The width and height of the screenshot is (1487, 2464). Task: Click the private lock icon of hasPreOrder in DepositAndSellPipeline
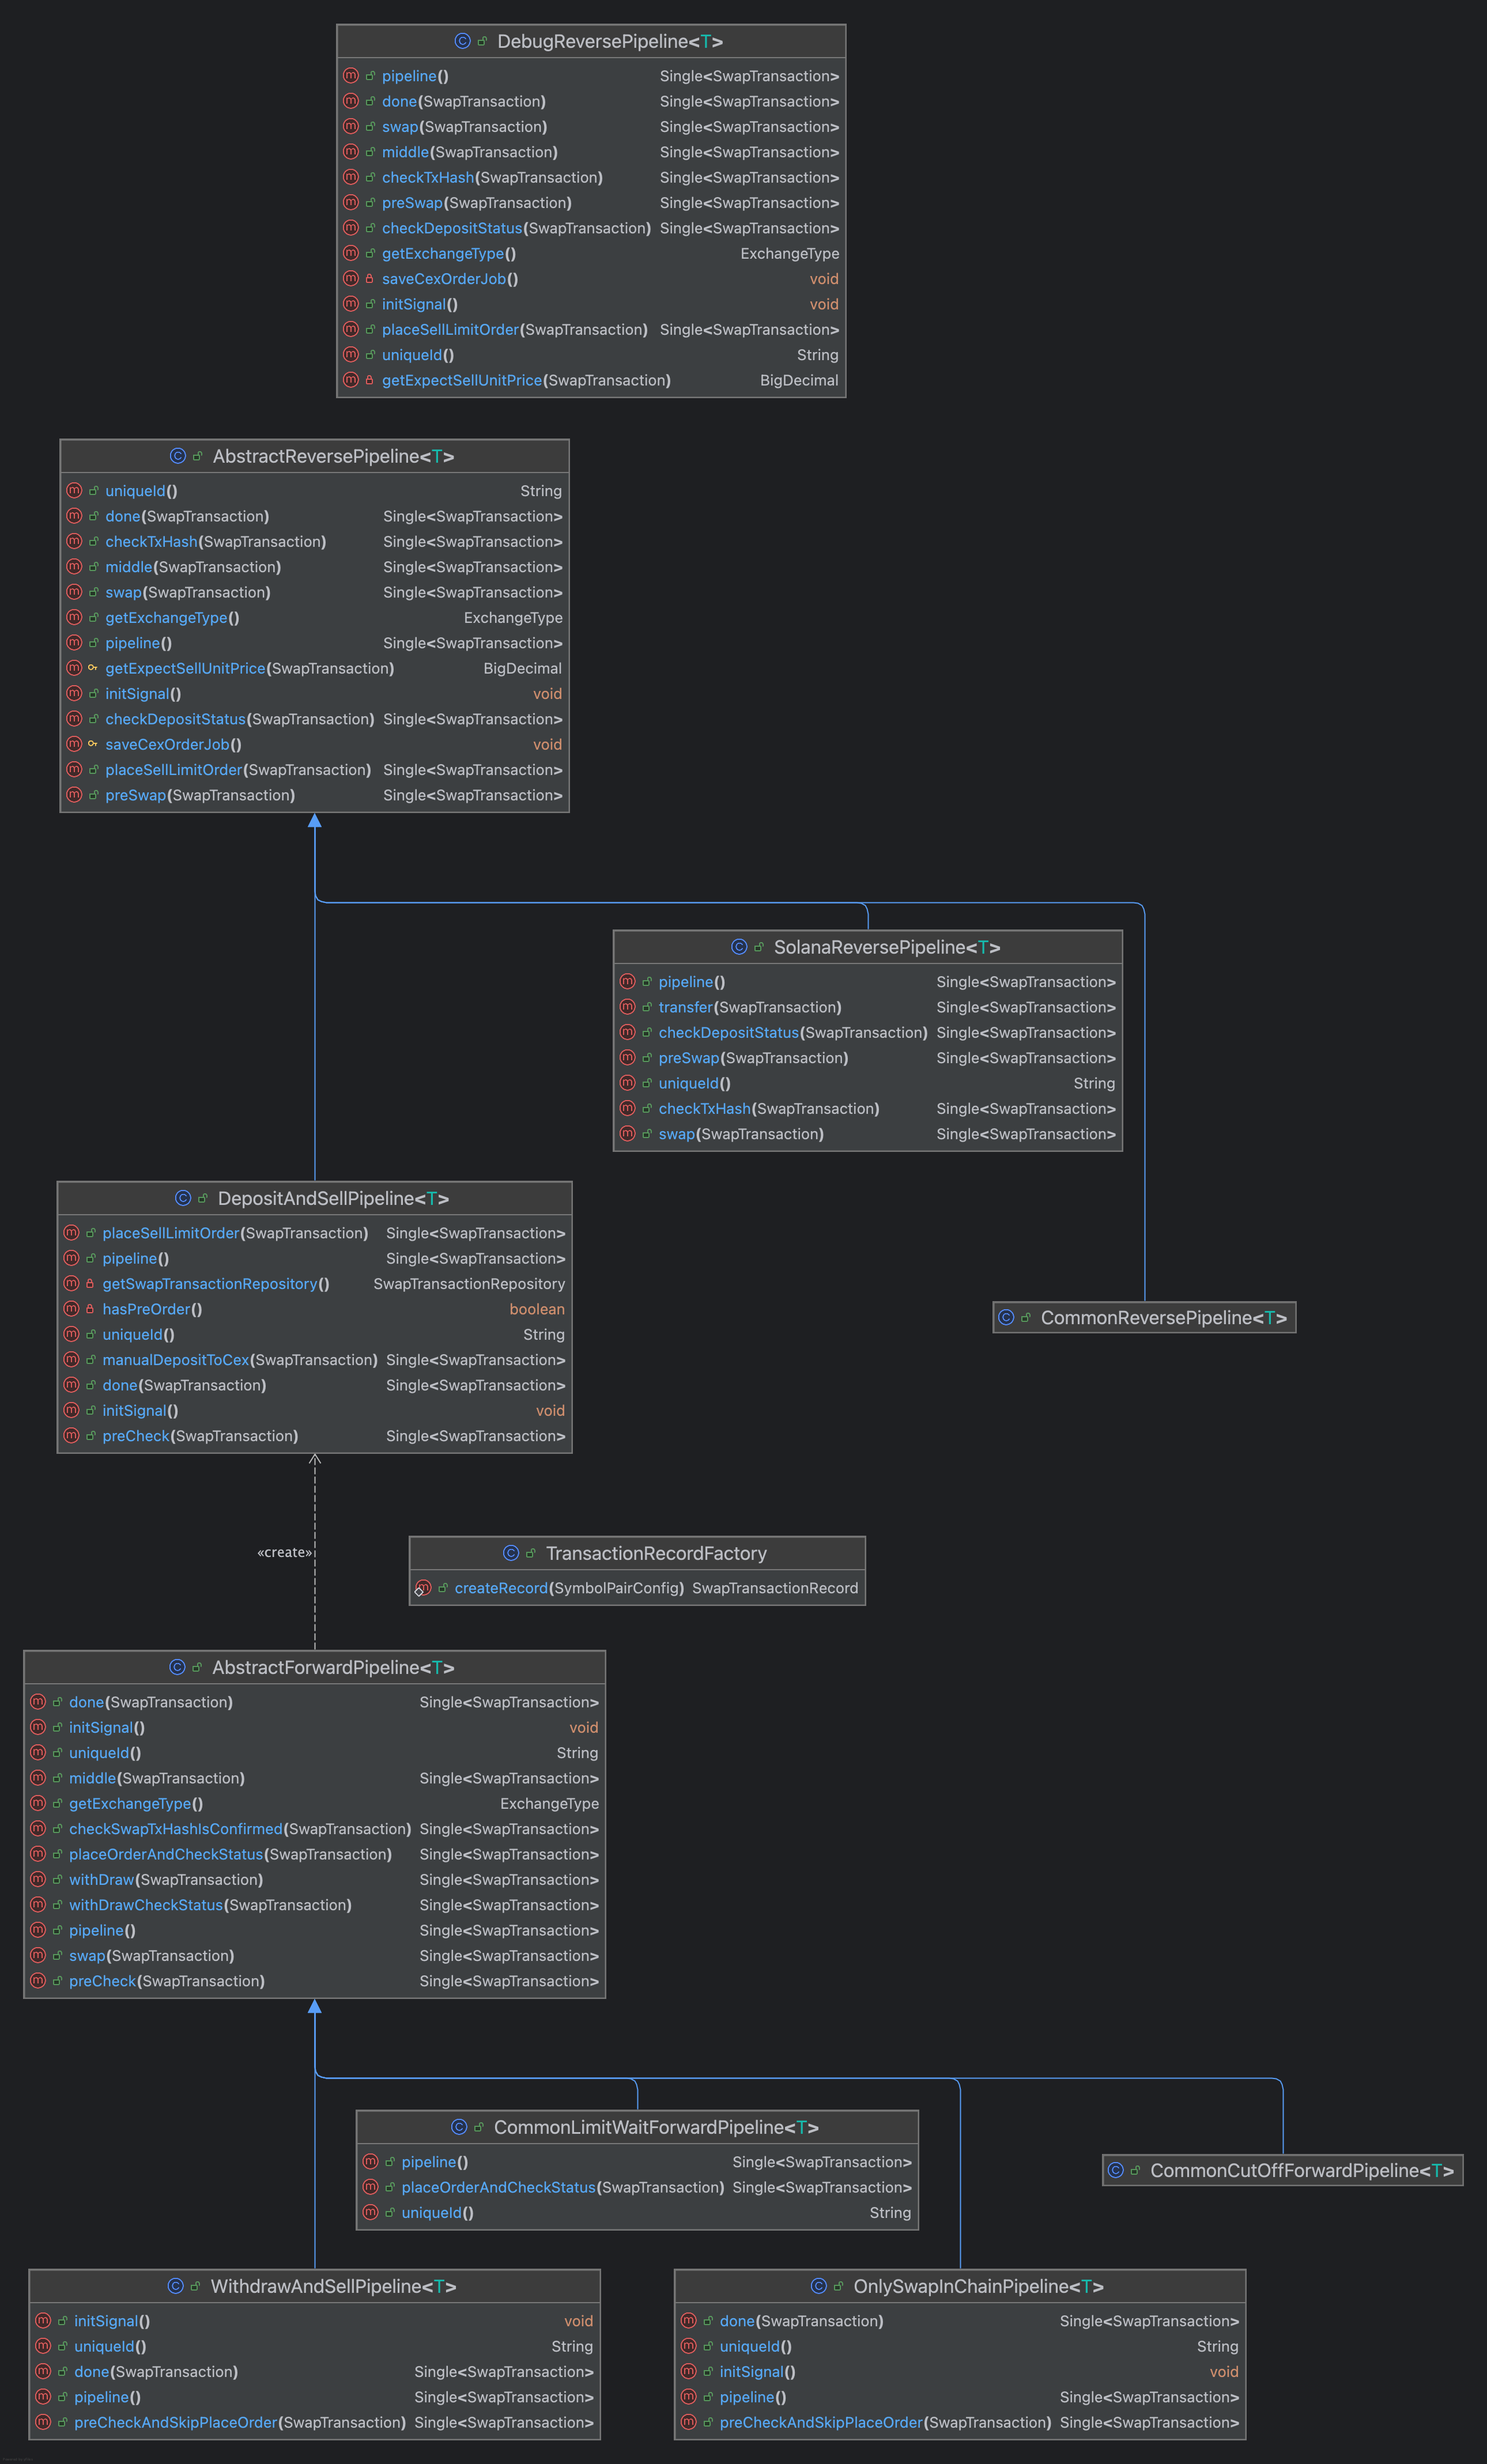click(x=90, y=1309)
